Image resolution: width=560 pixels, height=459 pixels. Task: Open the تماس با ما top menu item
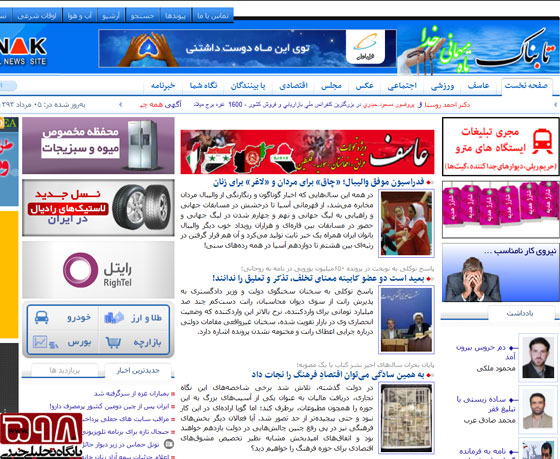tap(213, 16)
